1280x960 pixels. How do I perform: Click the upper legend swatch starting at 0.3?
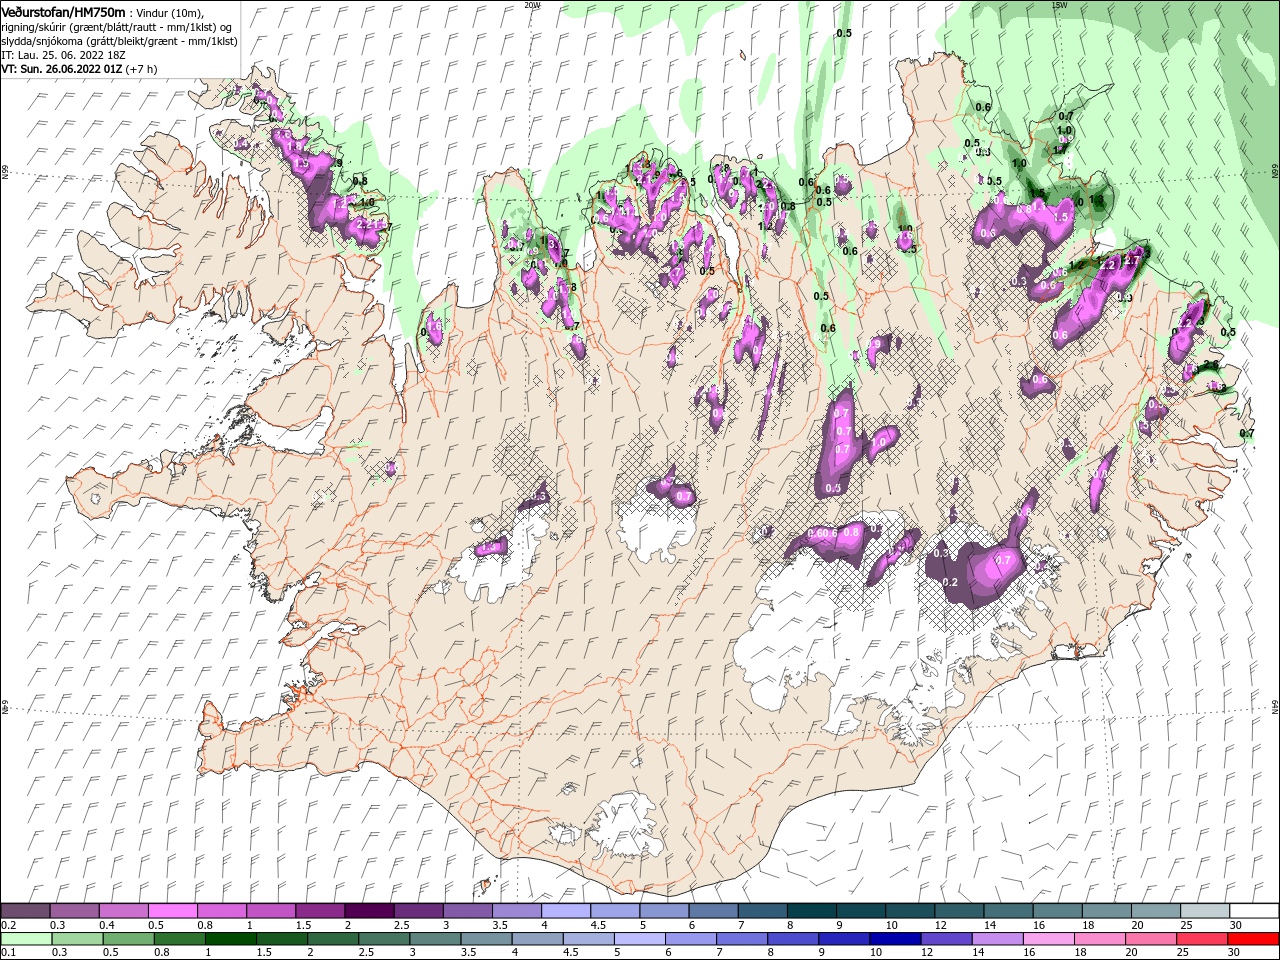tap(75, 911)
